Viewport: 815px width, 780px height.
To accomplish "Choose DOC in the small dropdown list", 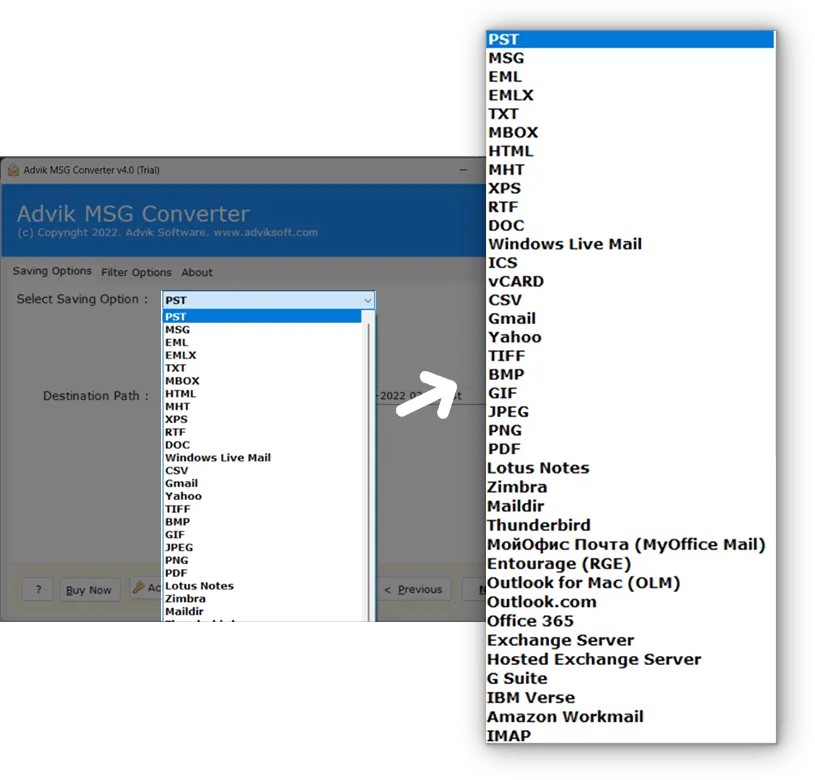I will click(177, 445).
